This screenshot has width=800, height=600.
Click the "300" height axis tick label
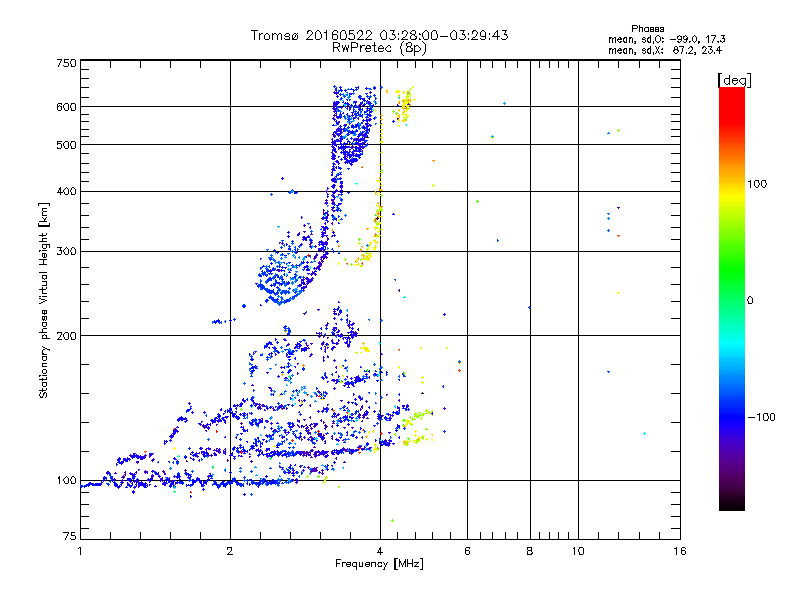pos(66,252)
